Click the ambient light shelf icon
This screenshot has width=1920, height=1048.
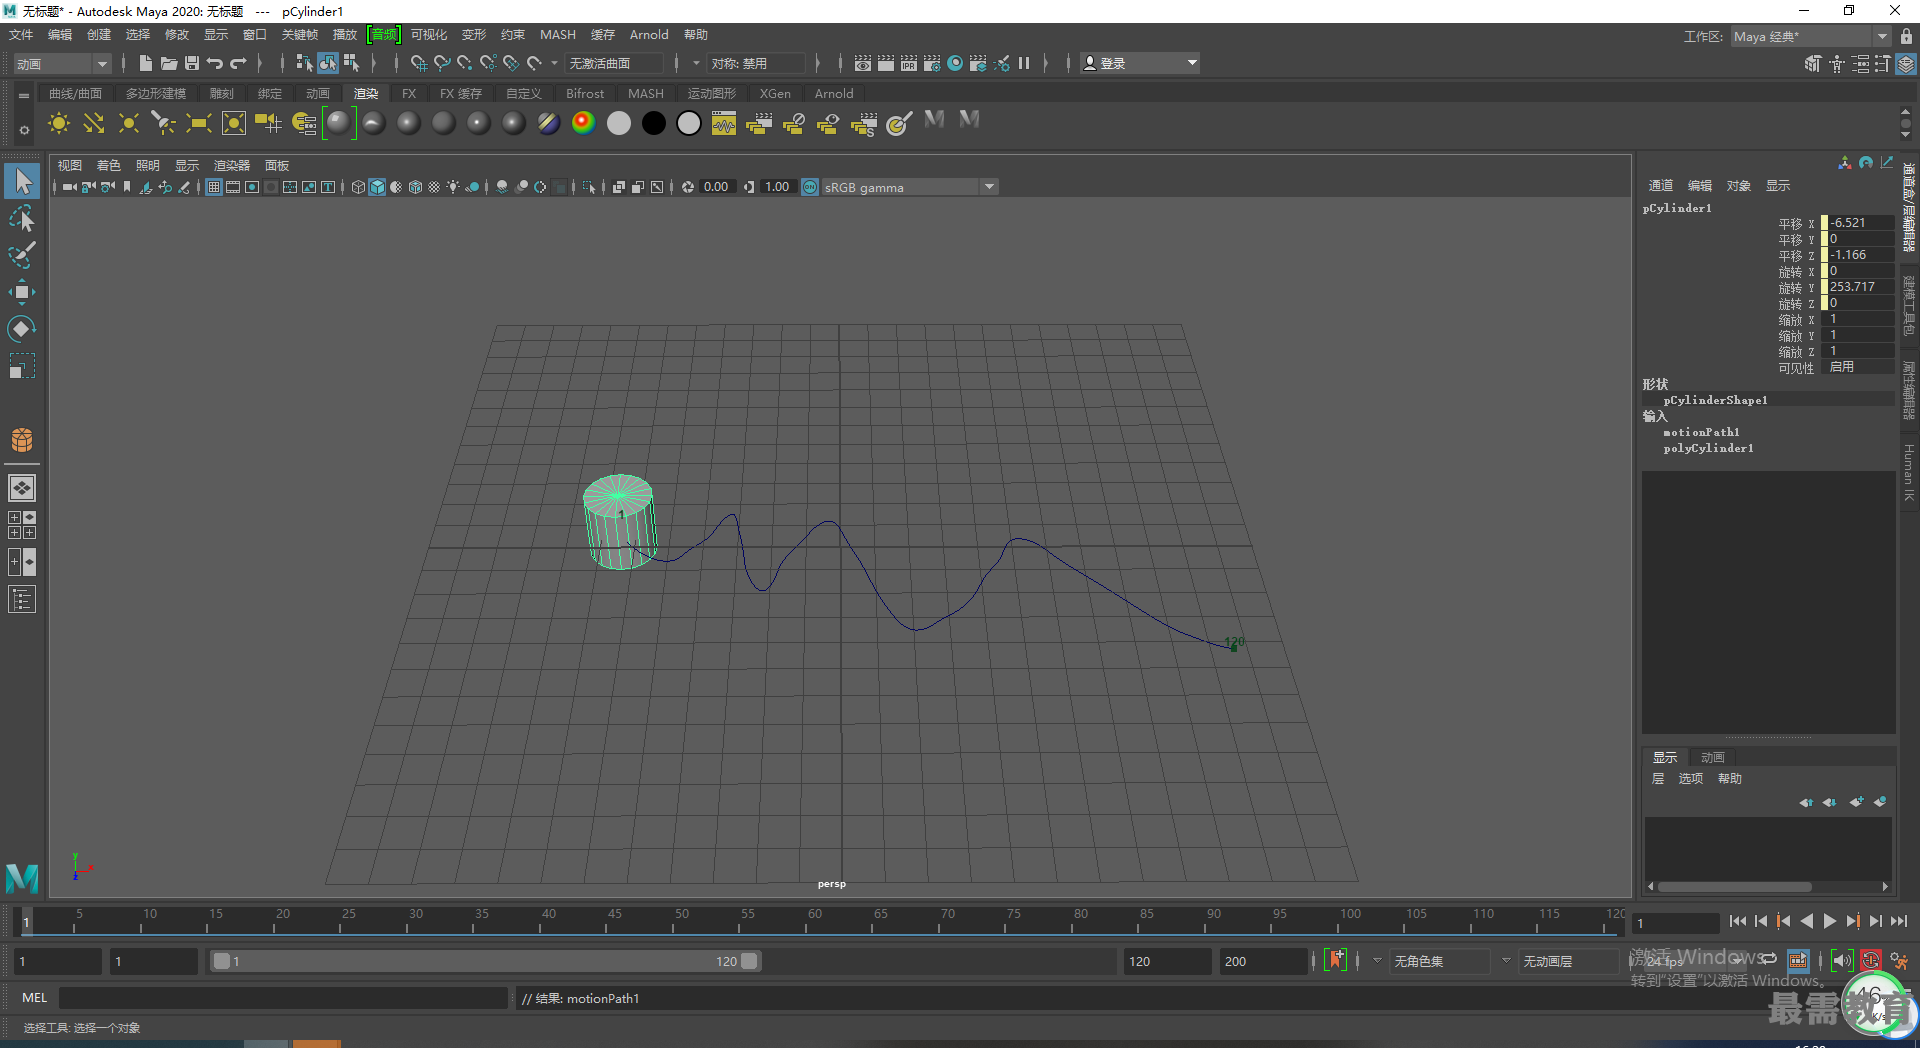[59, 123]
